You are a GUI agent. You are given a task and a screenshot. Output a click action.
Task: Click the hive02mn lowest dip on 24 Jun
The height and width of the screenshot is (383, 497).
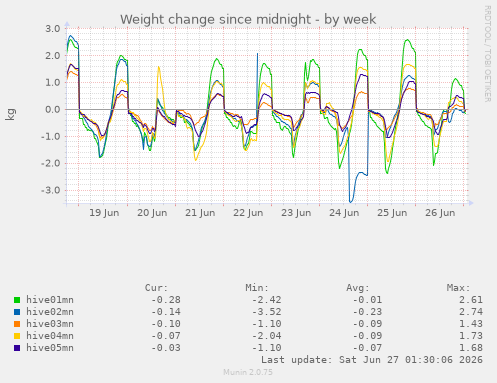[x=350, y=201]
